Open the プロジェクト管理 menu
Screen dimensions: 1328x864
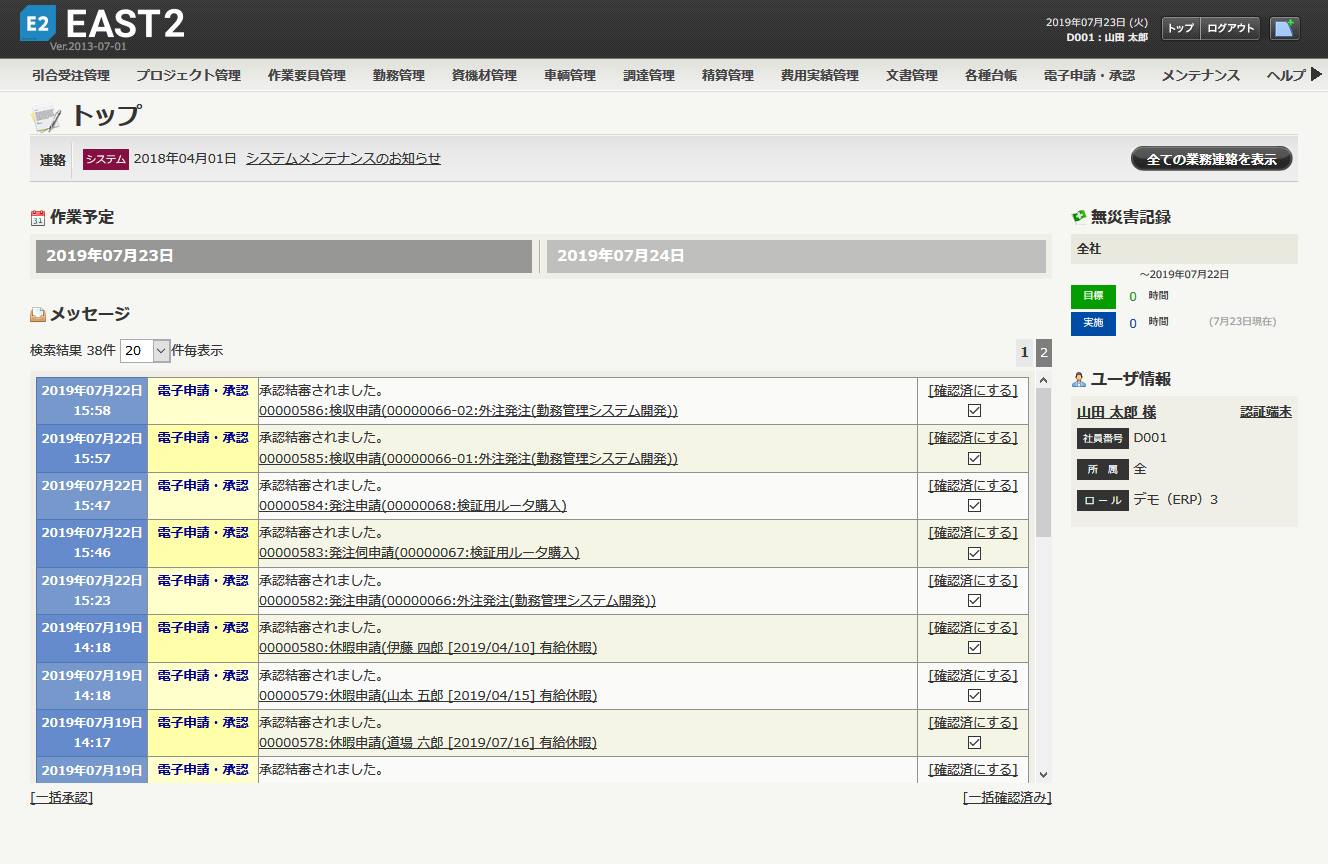tap(188, 75)
